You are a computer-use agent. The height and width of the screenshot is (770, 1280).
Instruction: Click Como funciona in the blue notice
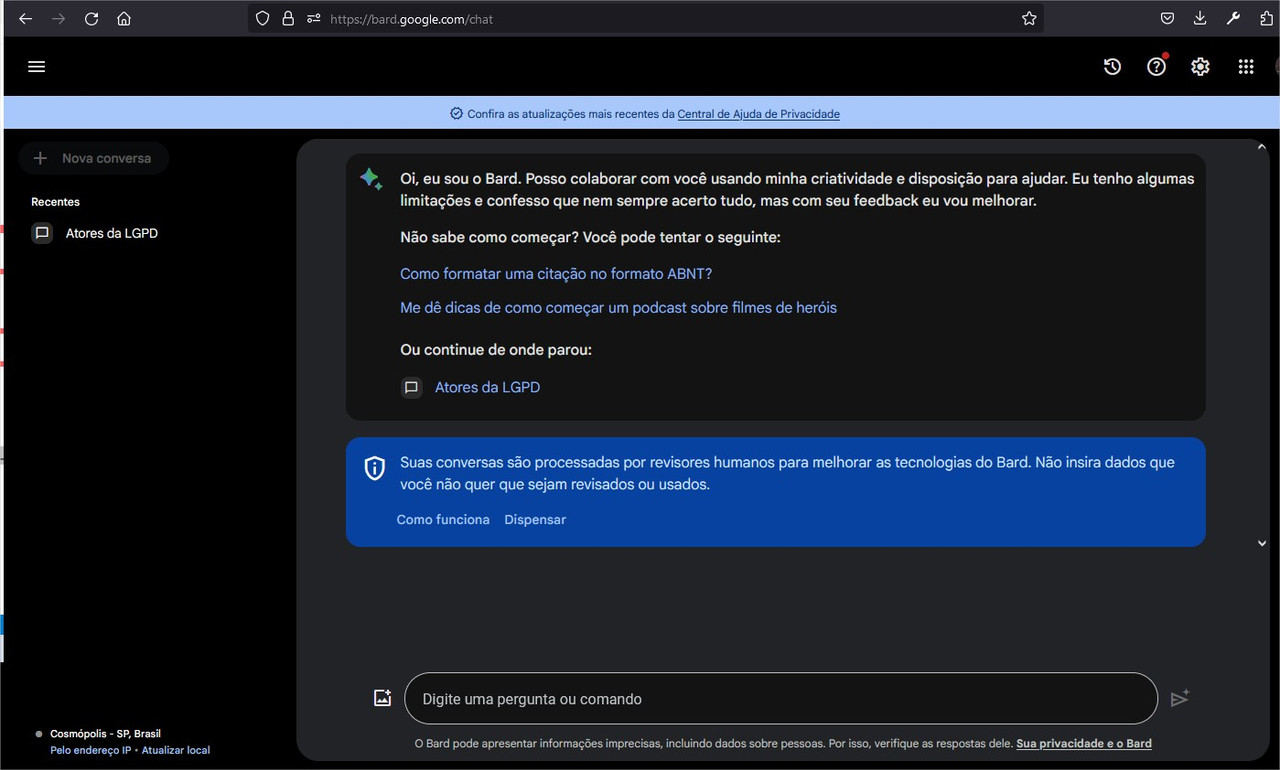pos(443,519)
